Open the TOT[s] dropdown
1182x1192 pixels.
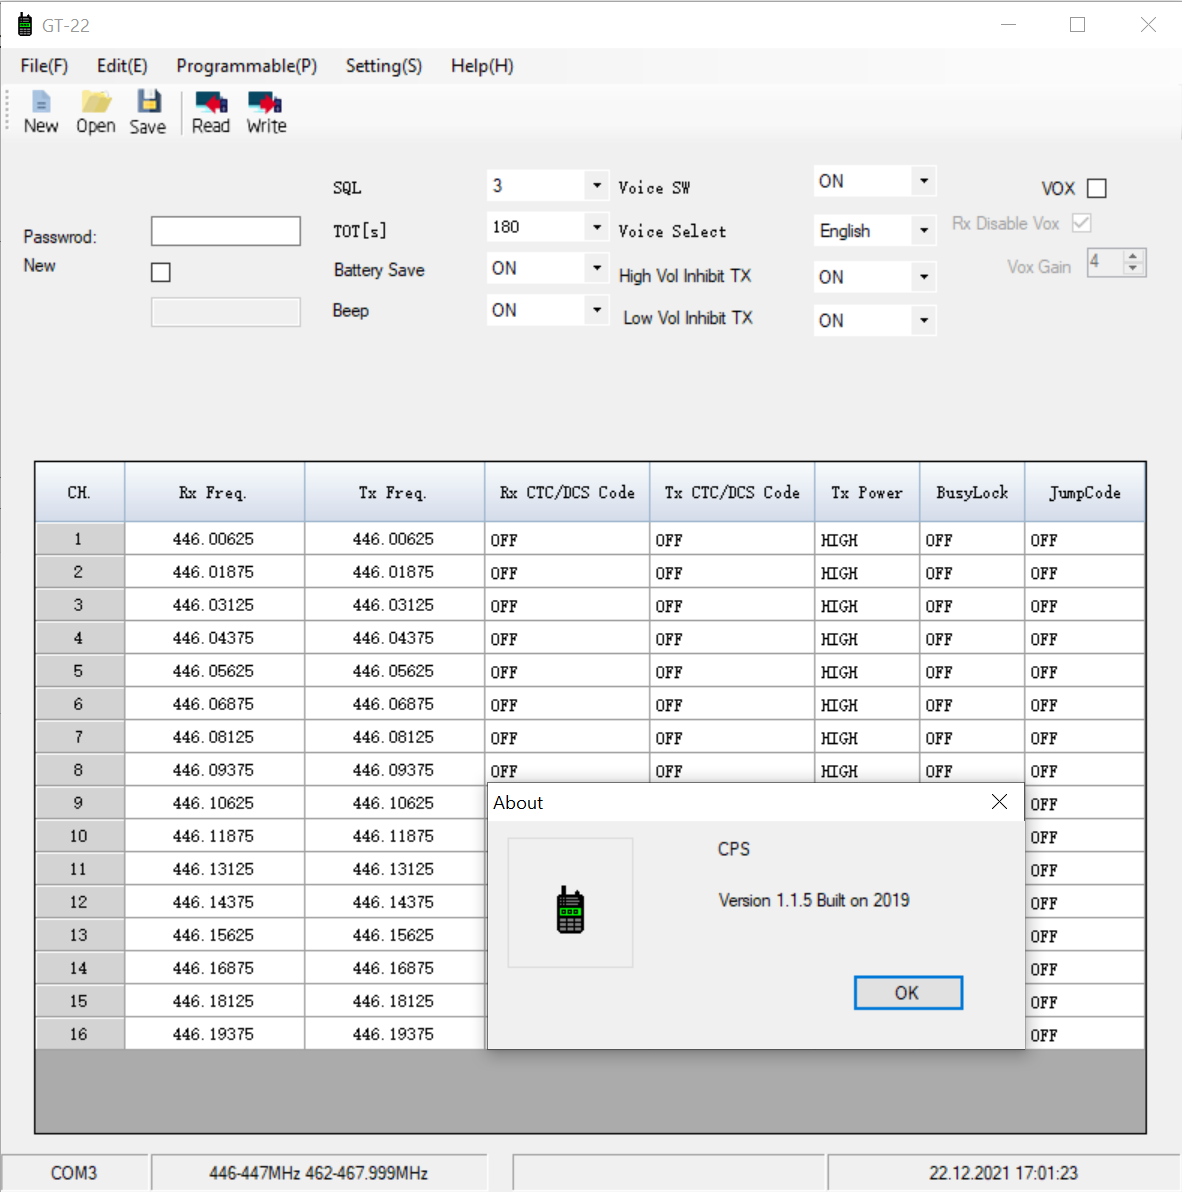click(x=597, y=227)
